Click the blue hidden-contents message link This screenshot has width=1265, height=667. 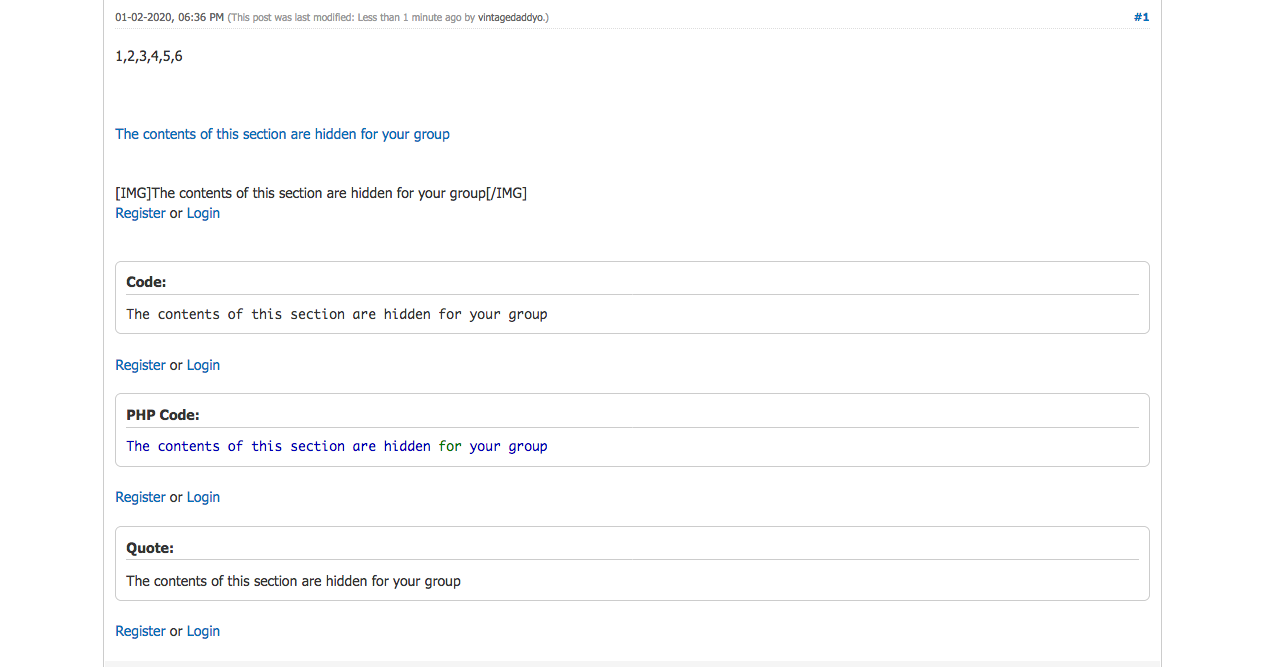point(282,134)
